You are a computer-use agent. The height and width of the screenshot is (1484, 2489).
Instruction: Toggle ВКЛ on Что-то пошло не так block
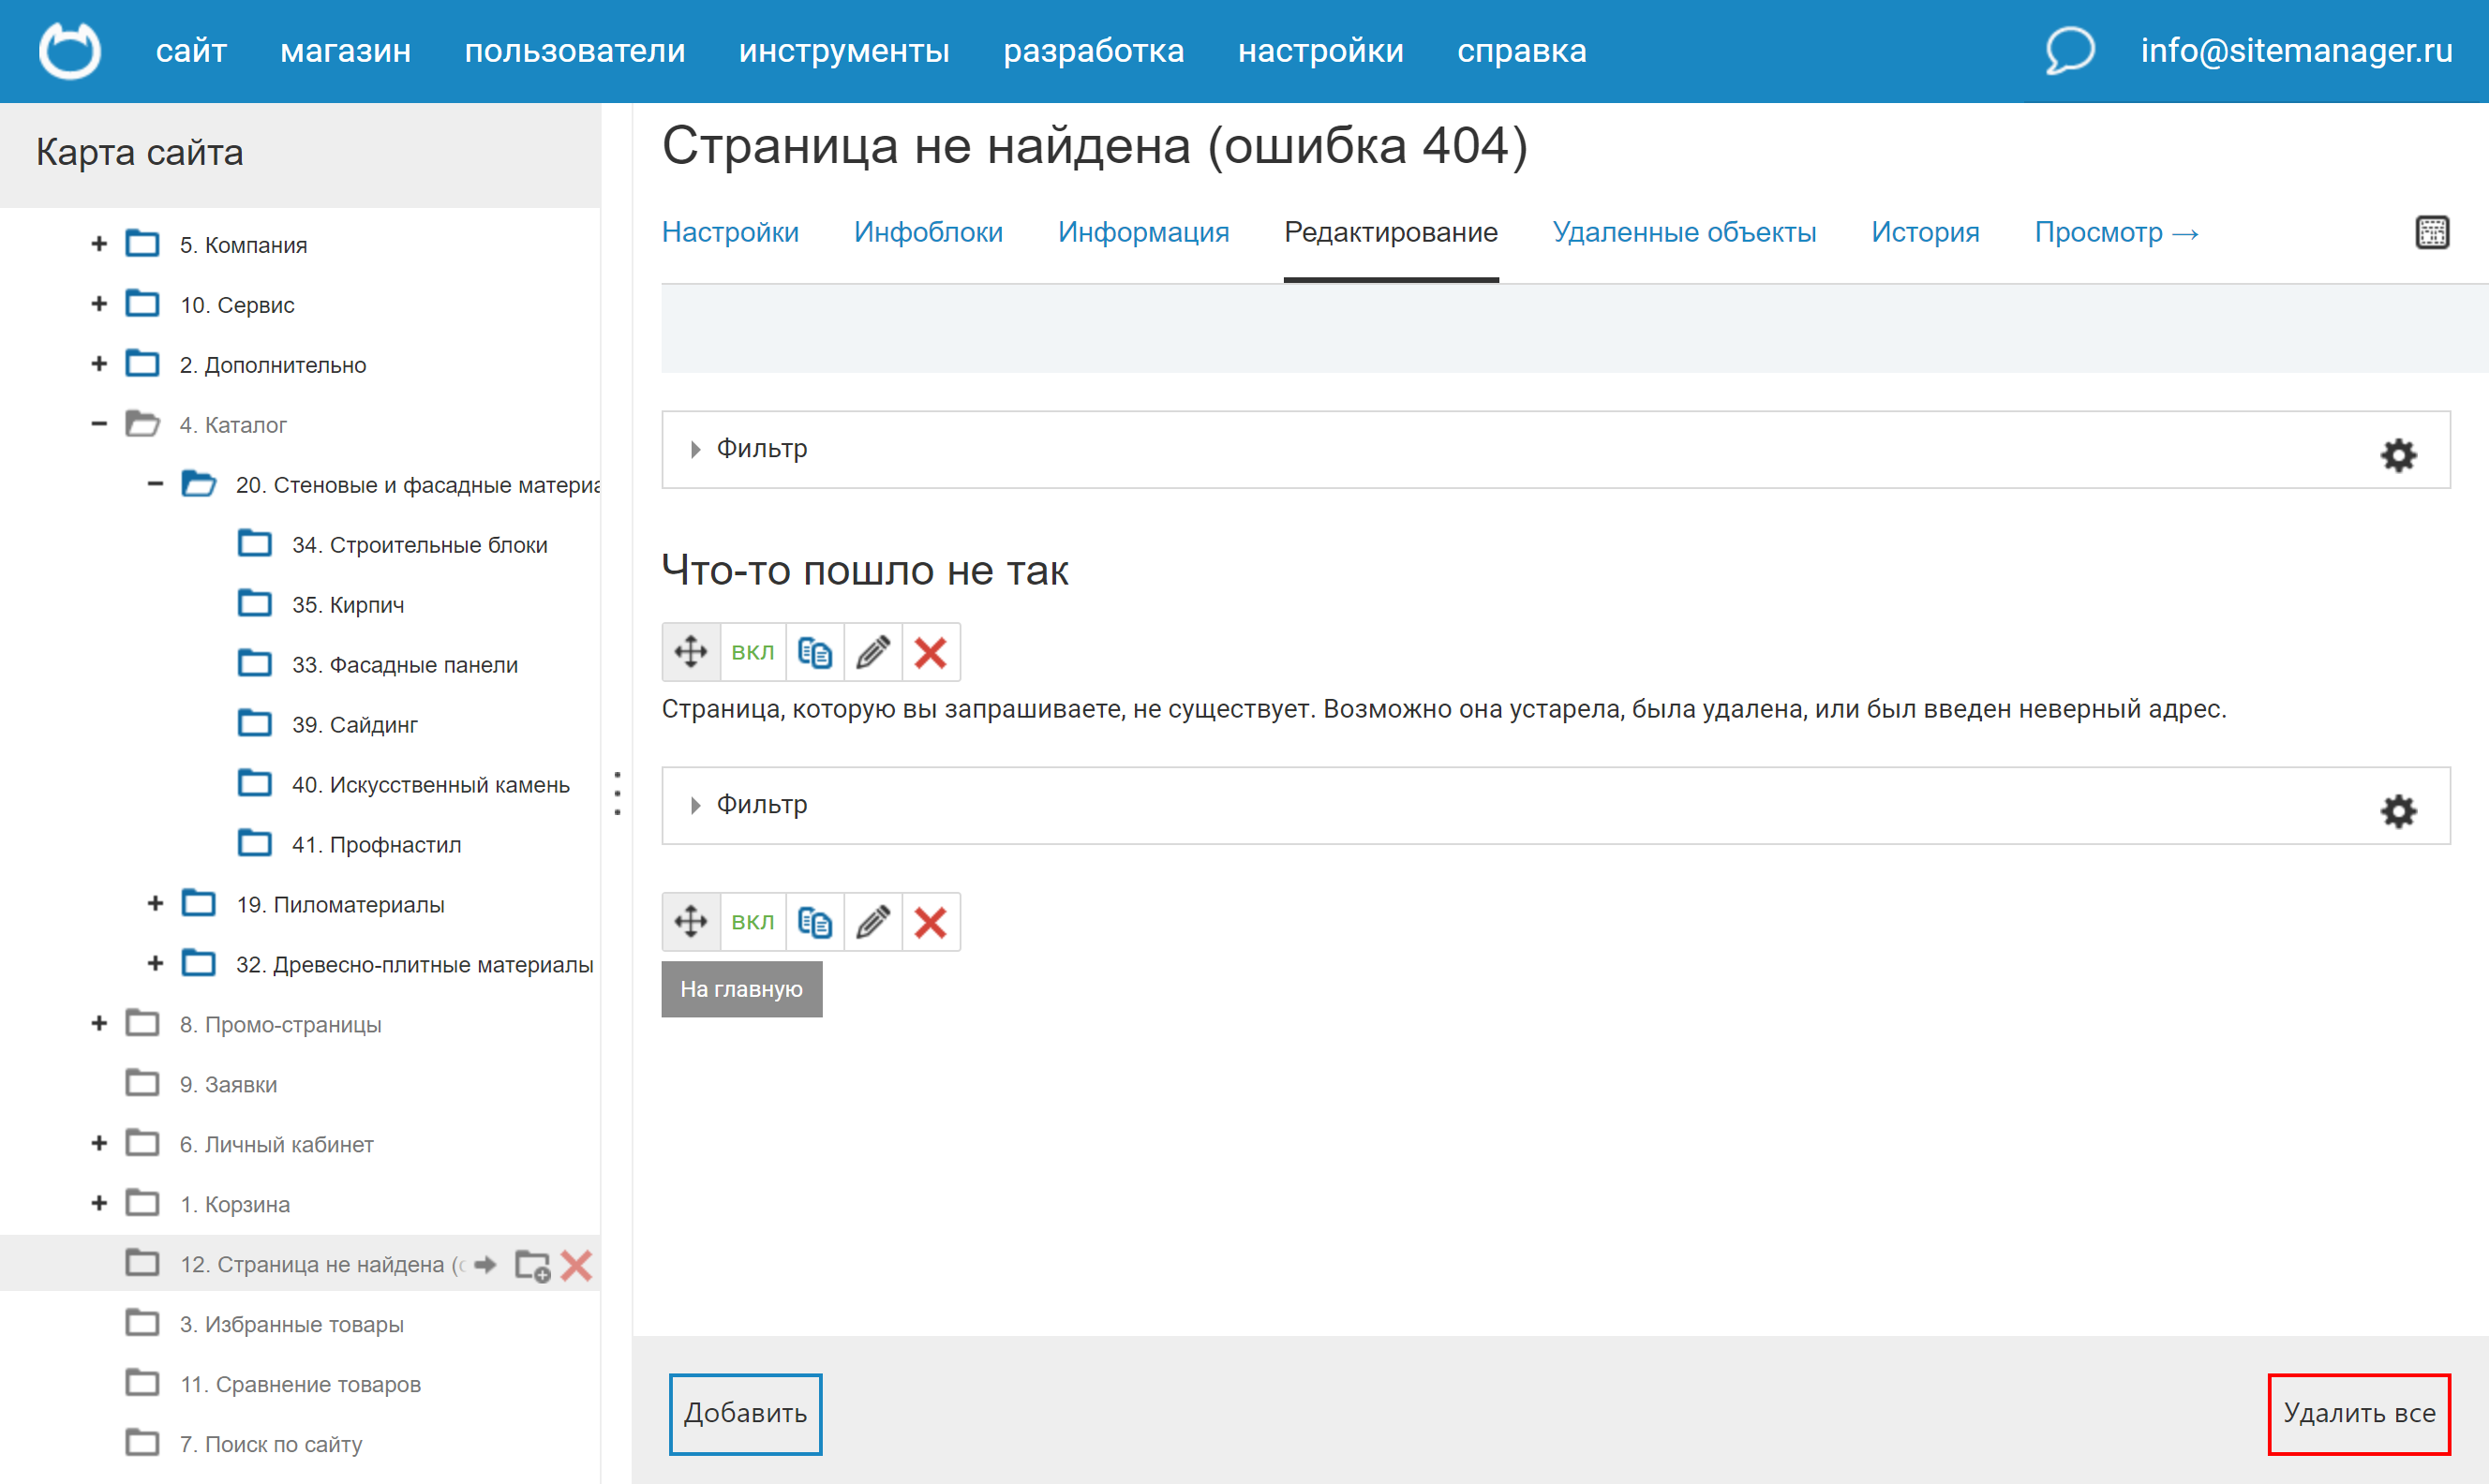point(752,652)
